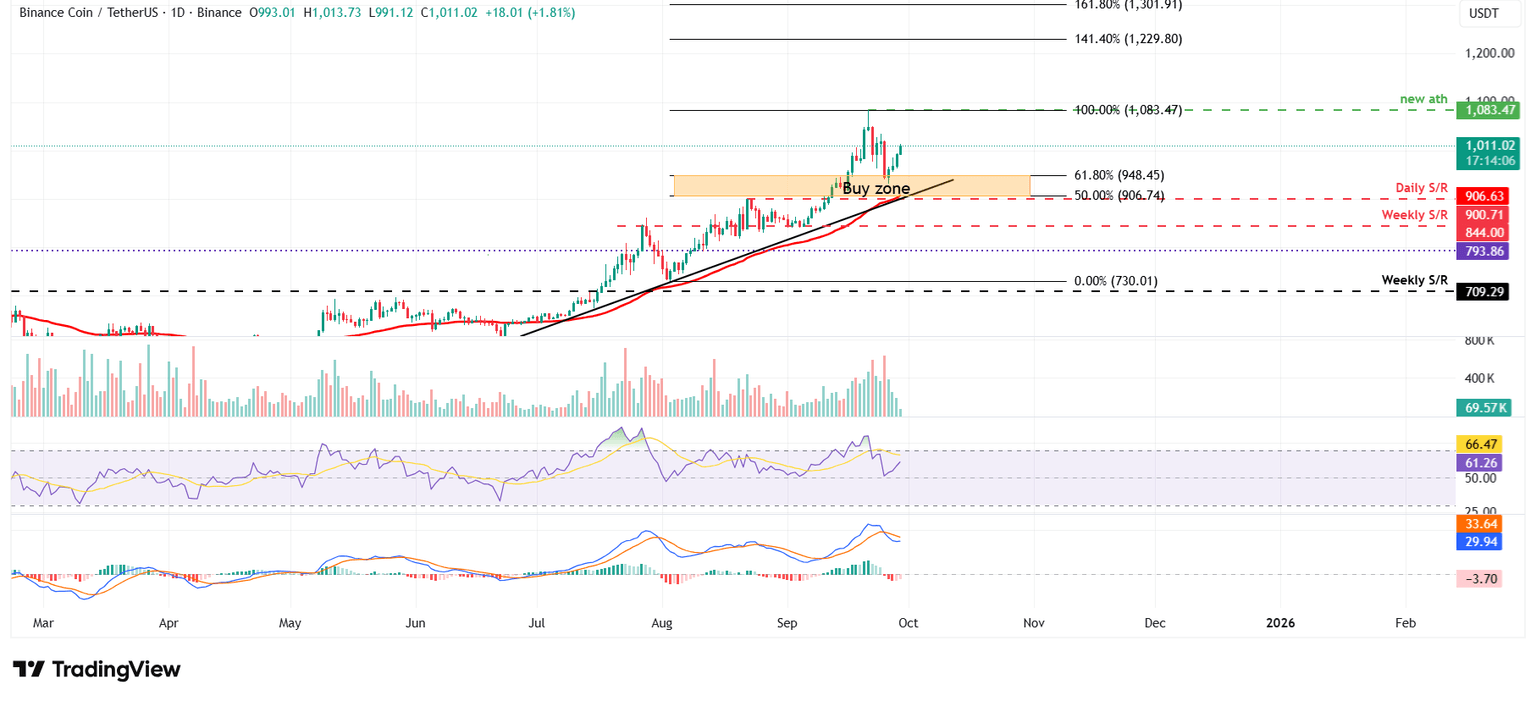Select the RSI value label 61.26

pos(1479,462)
